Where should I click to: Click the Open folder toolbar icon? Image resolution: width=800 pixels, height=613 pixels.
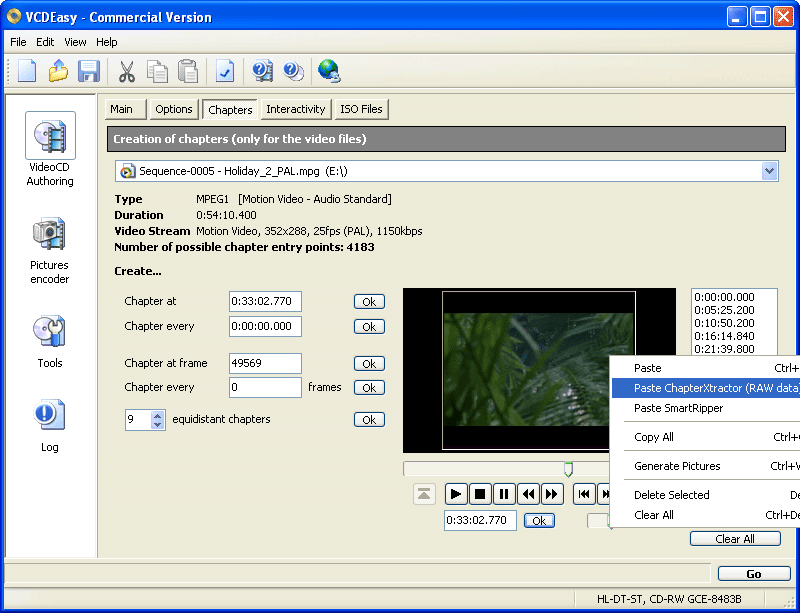tap(58, 70)
